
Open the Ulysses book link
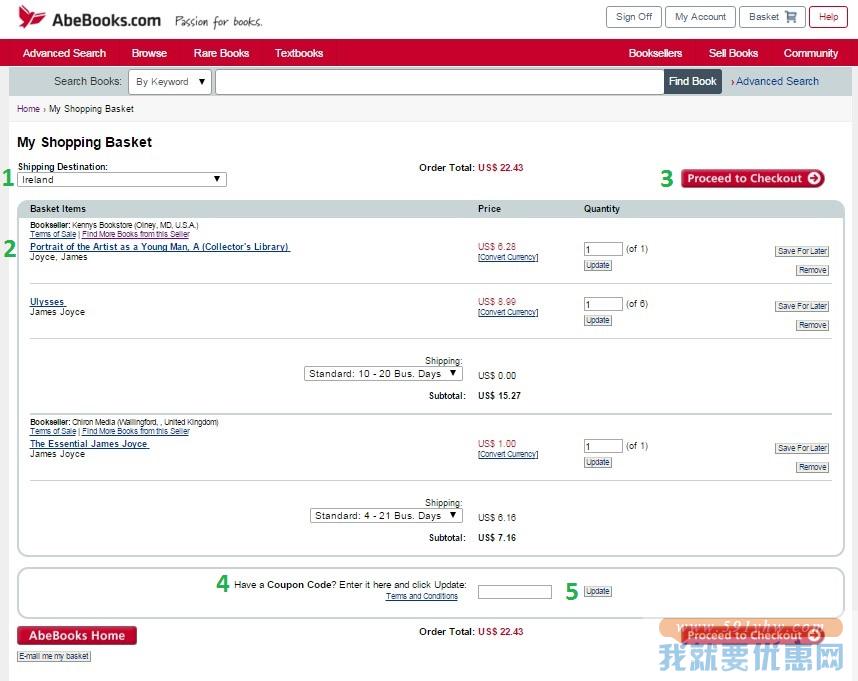47,301
